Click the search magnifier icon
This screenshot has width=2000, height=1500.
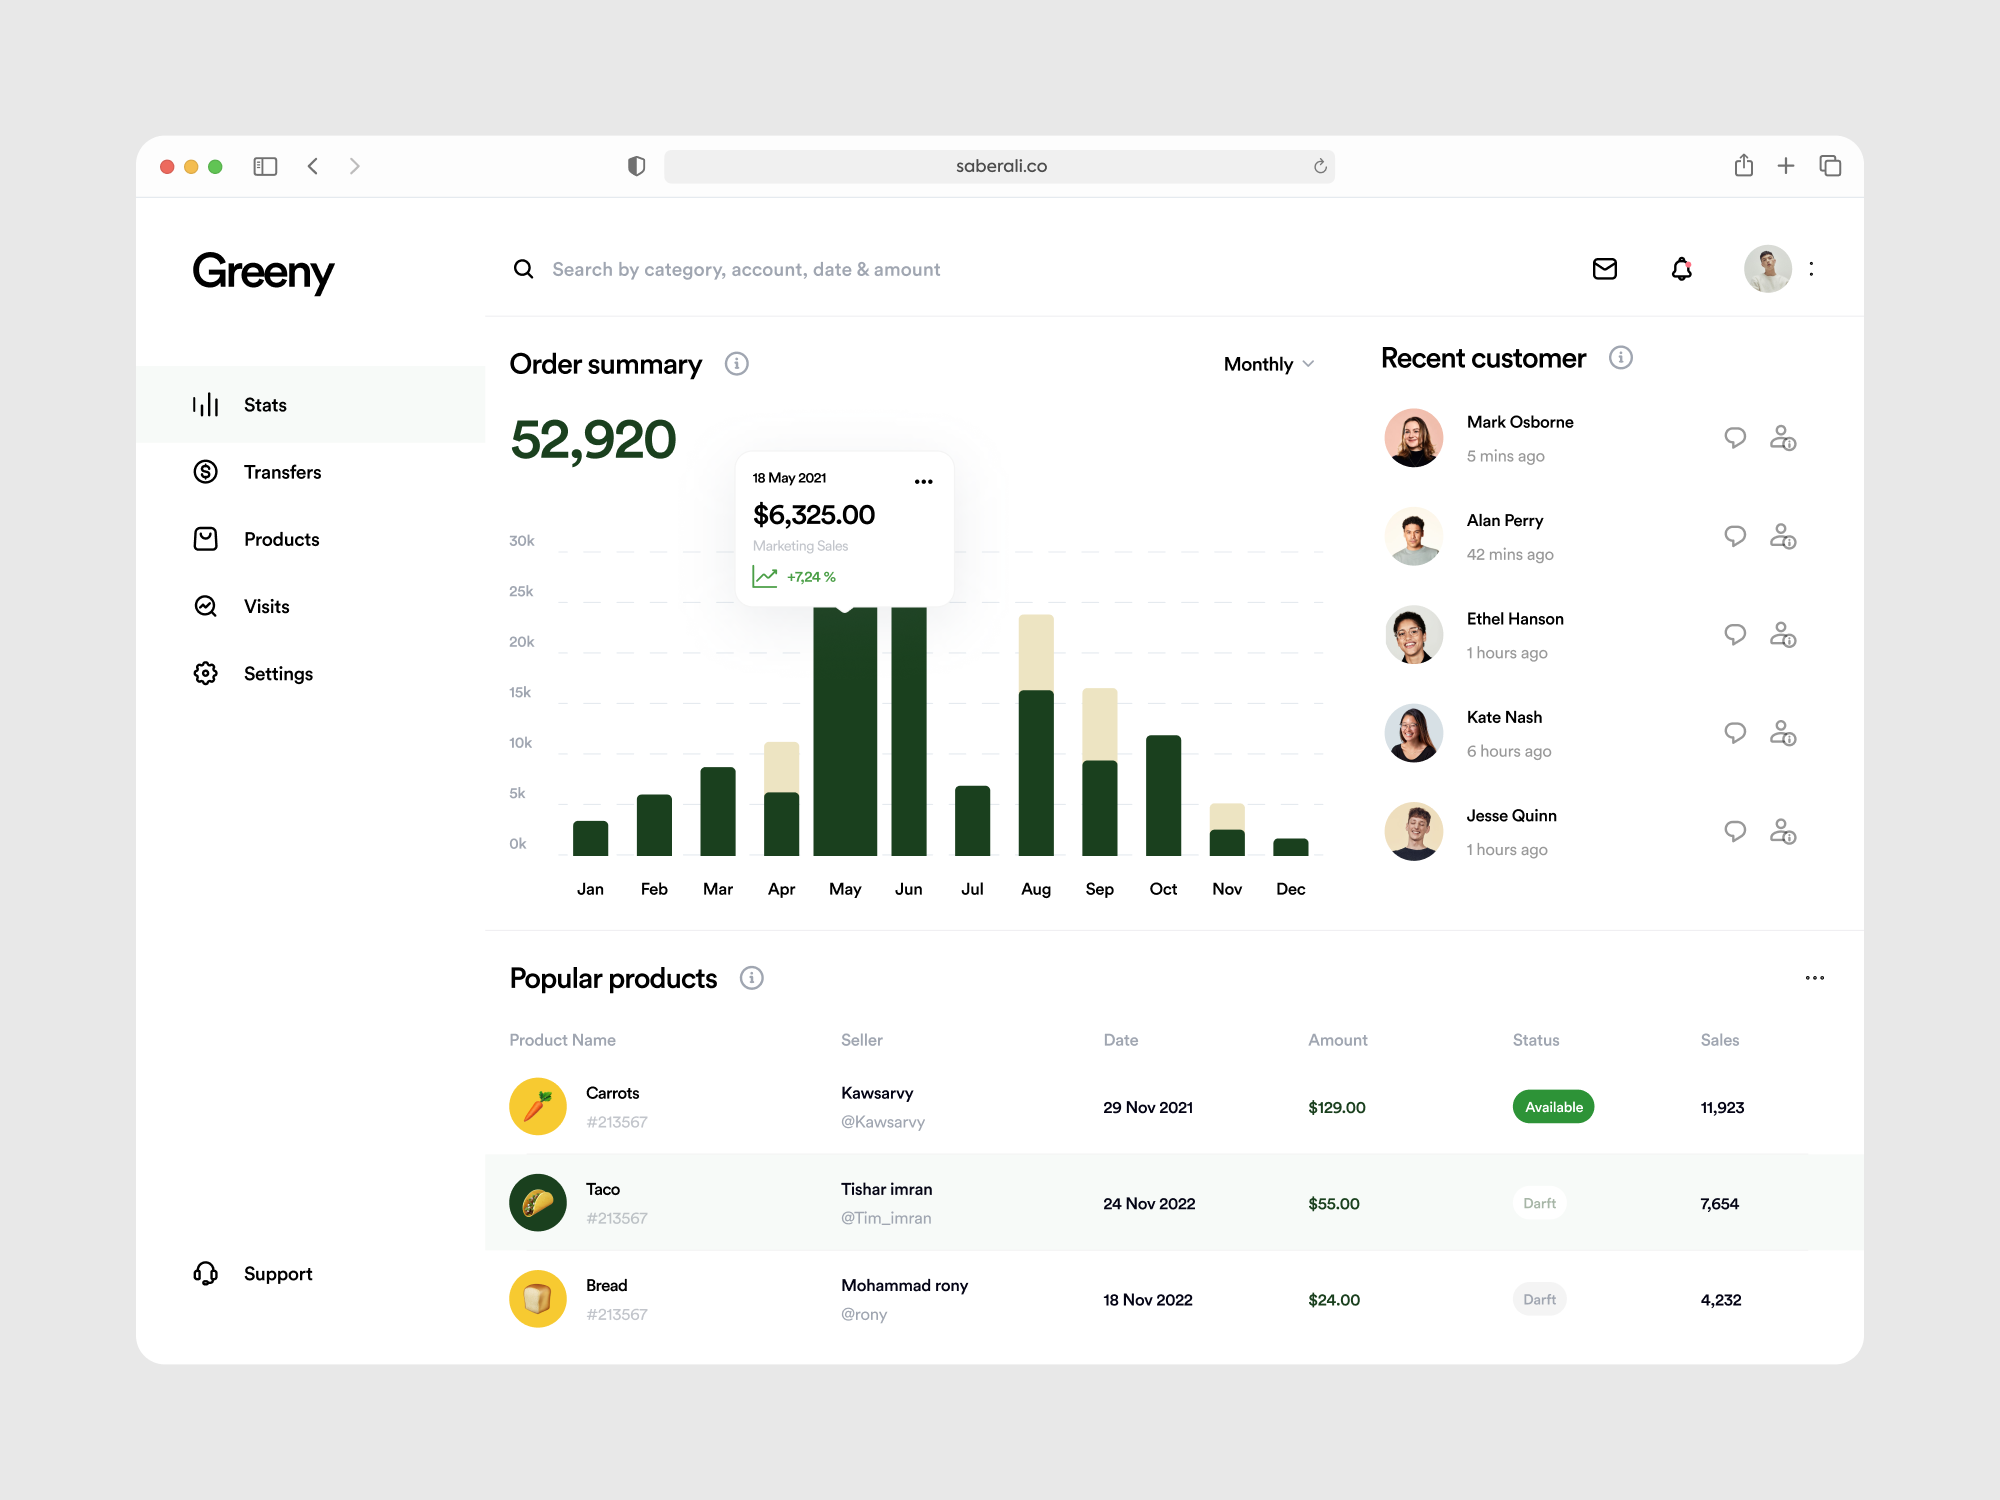tap(523, 269)
